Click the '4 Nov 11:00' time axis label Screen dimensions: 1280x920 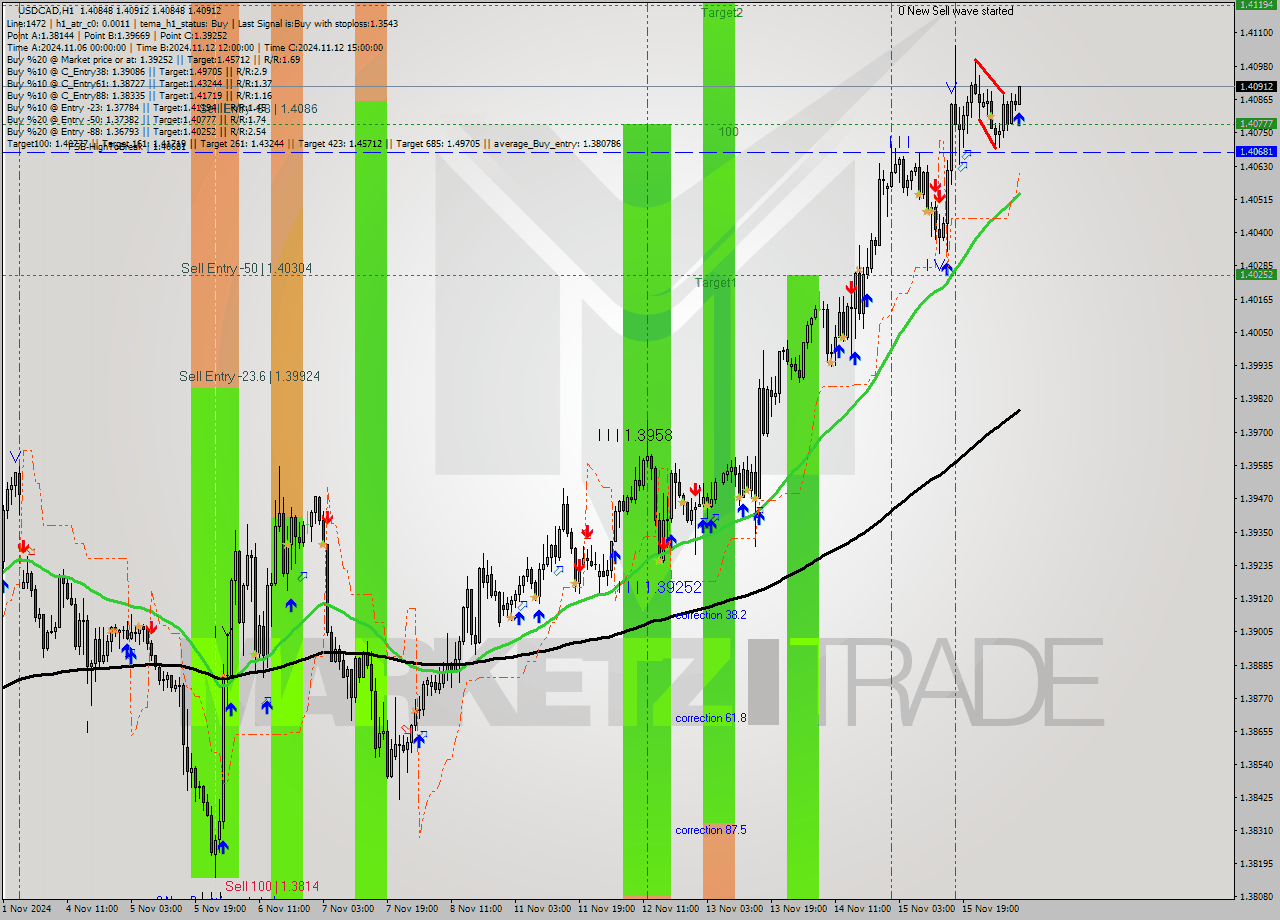94,909
